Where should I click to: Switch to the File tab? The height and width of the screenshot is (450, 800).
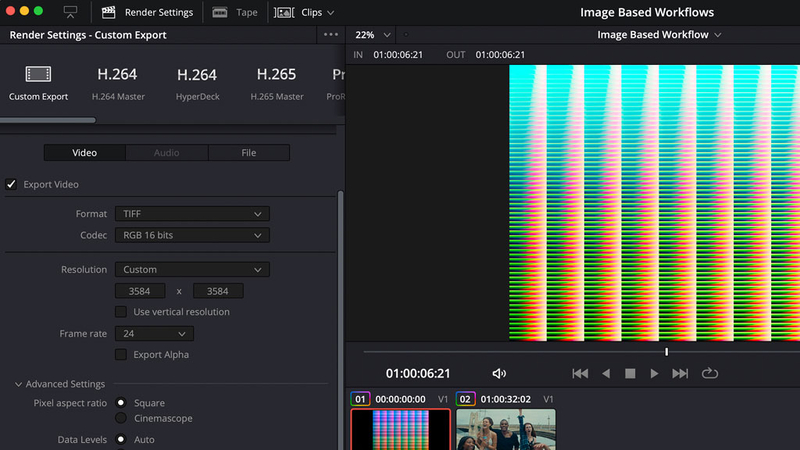click(249, 153)
